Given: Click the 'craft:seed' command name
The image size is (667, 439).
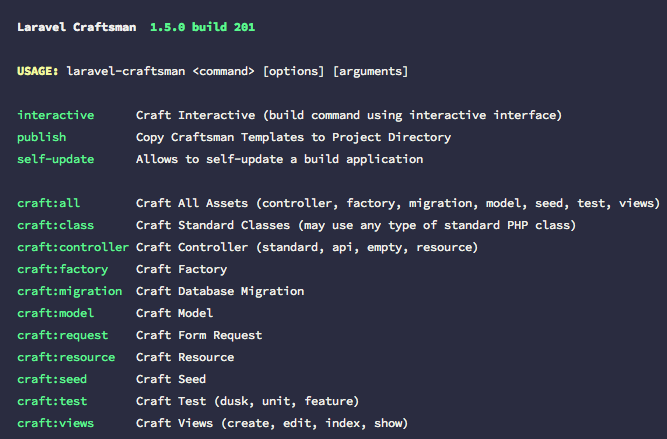Looking at the screenshot, I should pyautogui.click(x=52, y=379).
